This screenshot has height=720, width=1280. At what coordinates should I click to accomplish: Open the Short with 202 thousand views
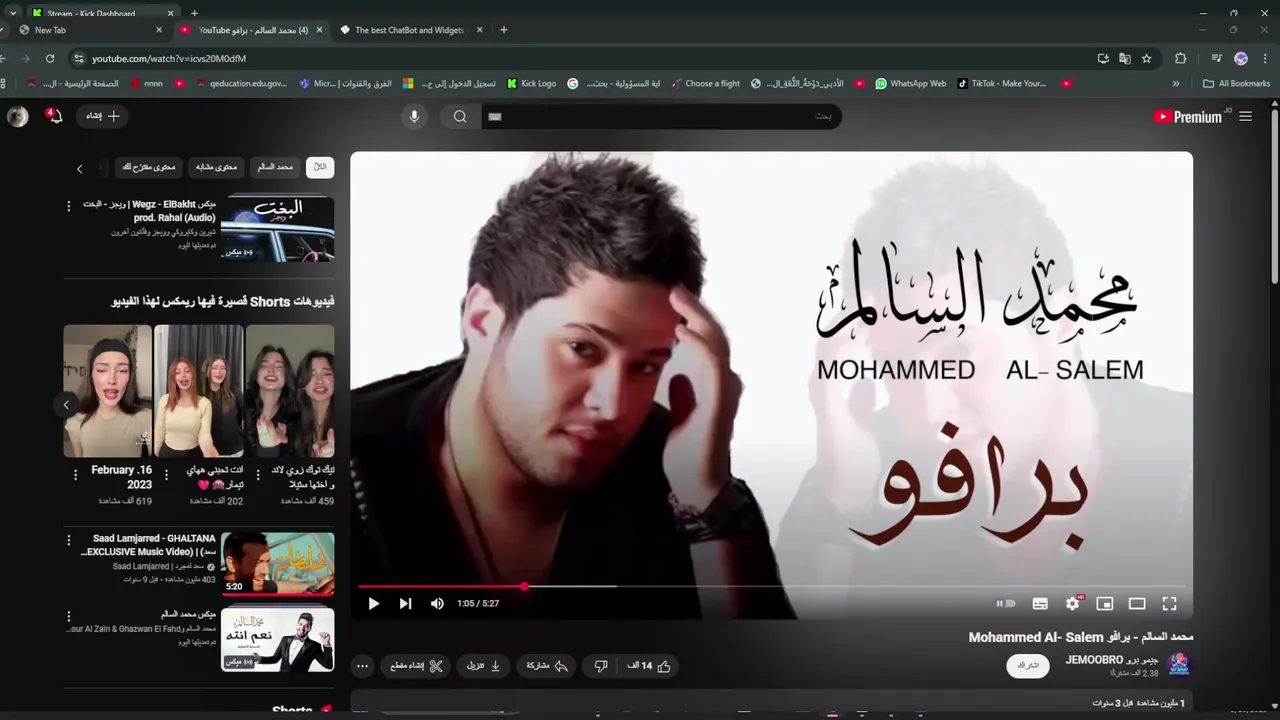(x=199, y=391)
